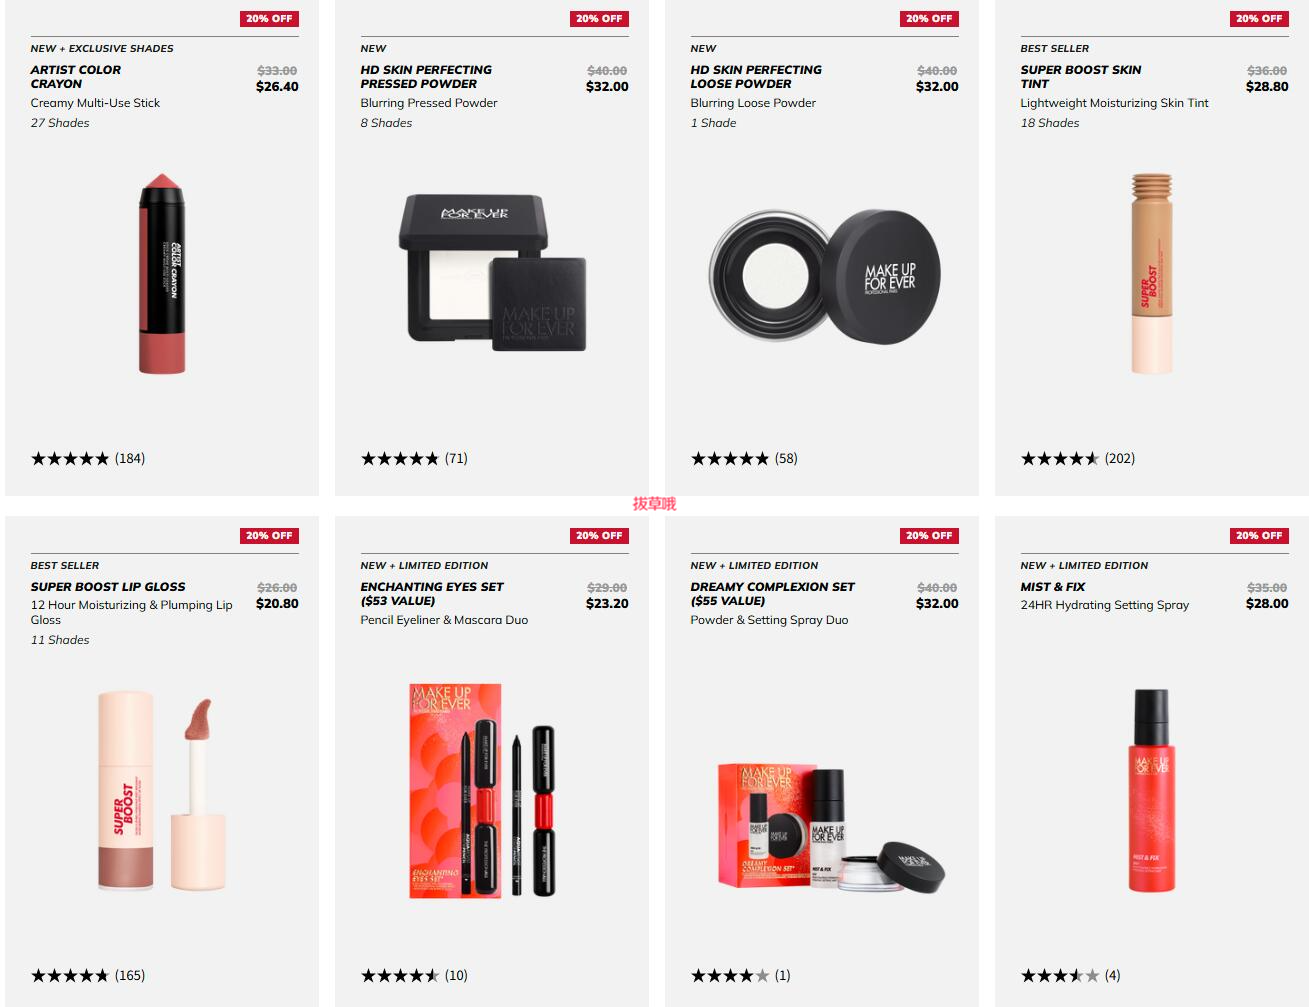Select the Super Boost Lip Gloss image
Screen dimensions: 1309x1007
pyautogui.click(x=162, y=791)
